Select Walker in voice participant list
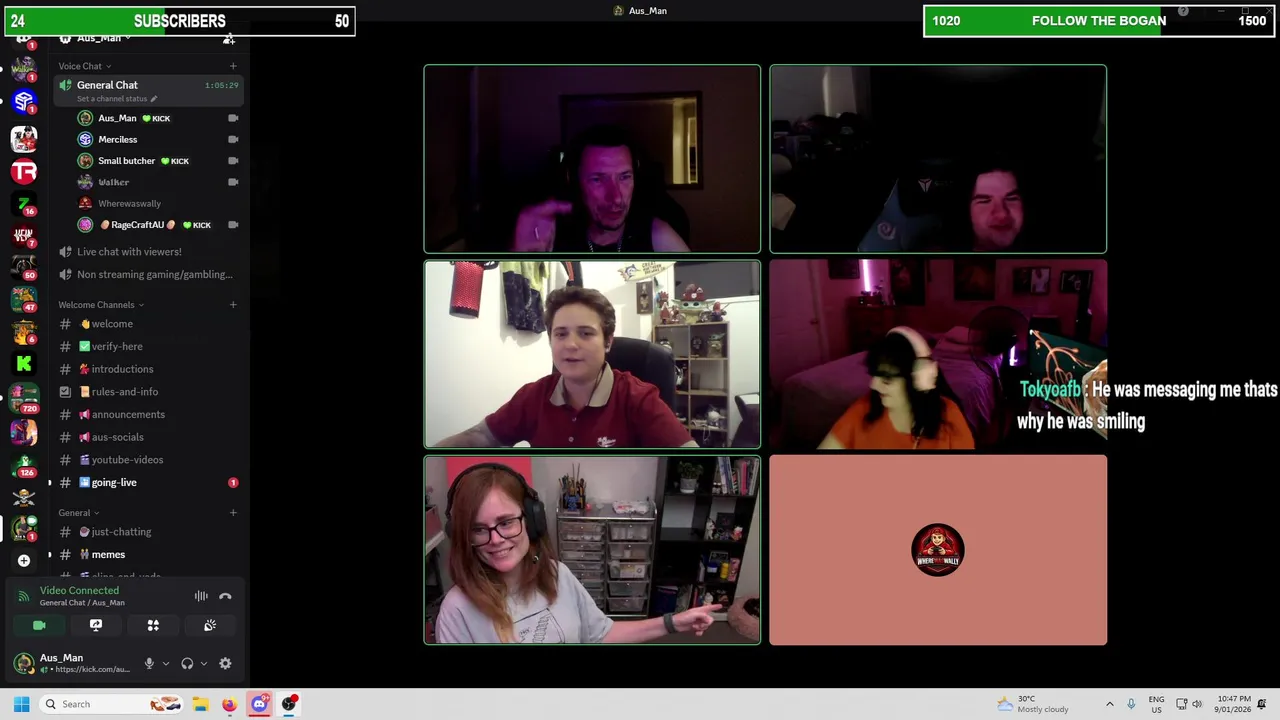This screenshot has height=720, width=1280. click(x=158, y=182)
